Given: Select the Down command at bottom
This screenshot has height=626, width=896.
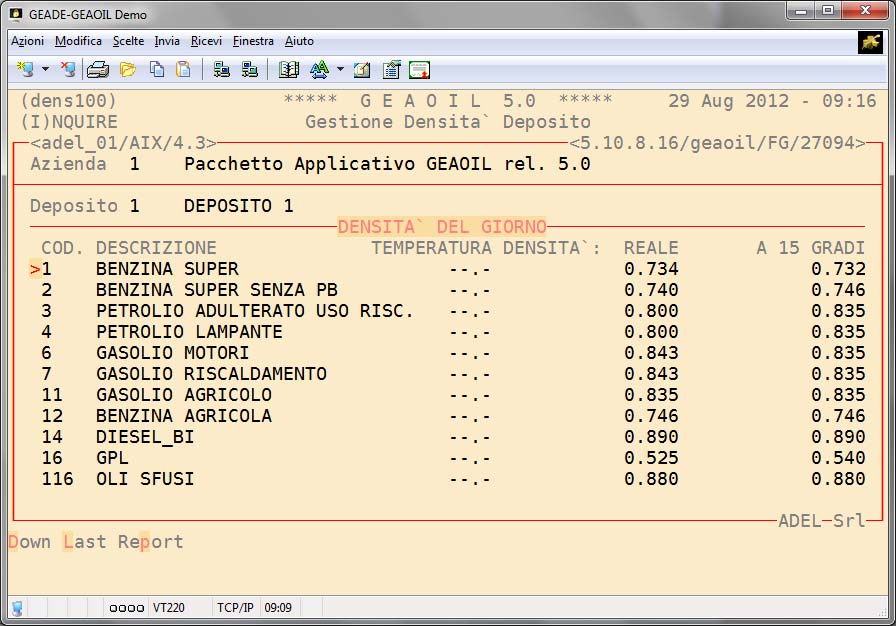Looking at the screenshot, I should pyautogui.click(x=30, y=542).
